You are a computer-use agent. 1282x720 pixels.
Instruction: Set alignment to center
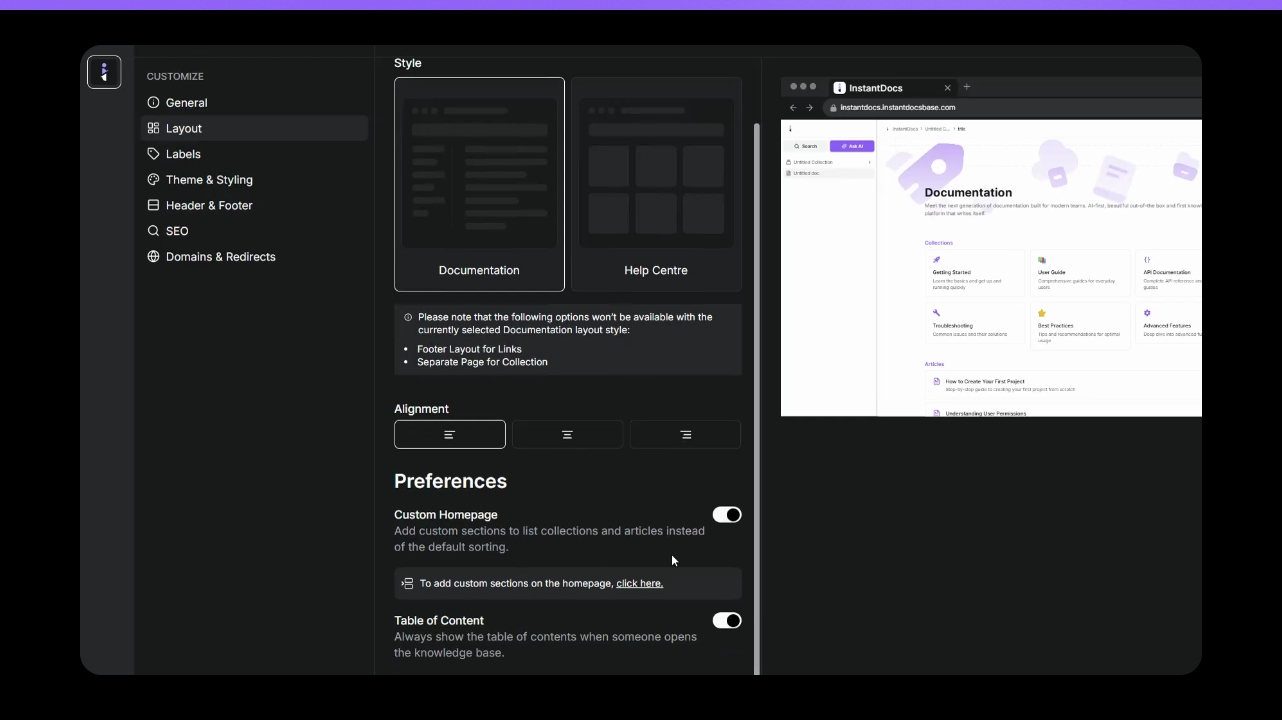coord(567,435)
